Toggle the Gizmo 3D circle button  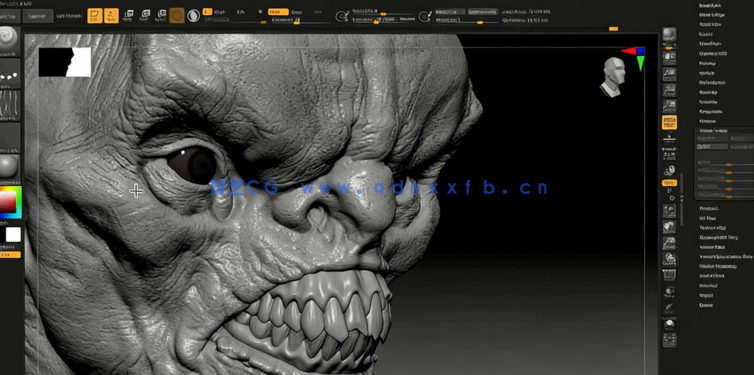click(x=176, y=15)
